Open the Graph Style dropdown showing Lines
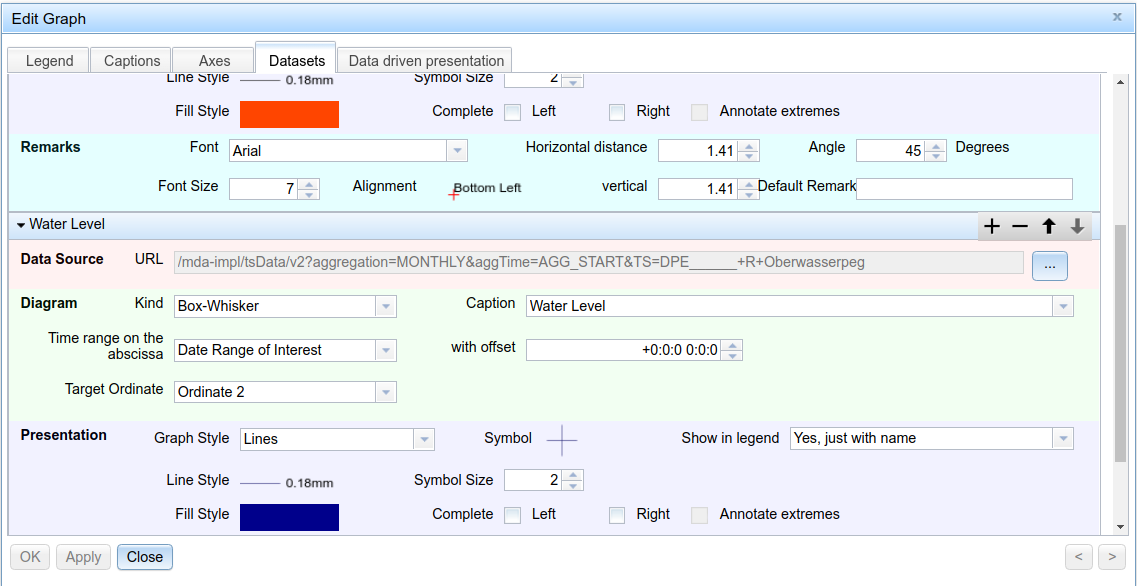1137x586 pixels. tap(424, 439)
